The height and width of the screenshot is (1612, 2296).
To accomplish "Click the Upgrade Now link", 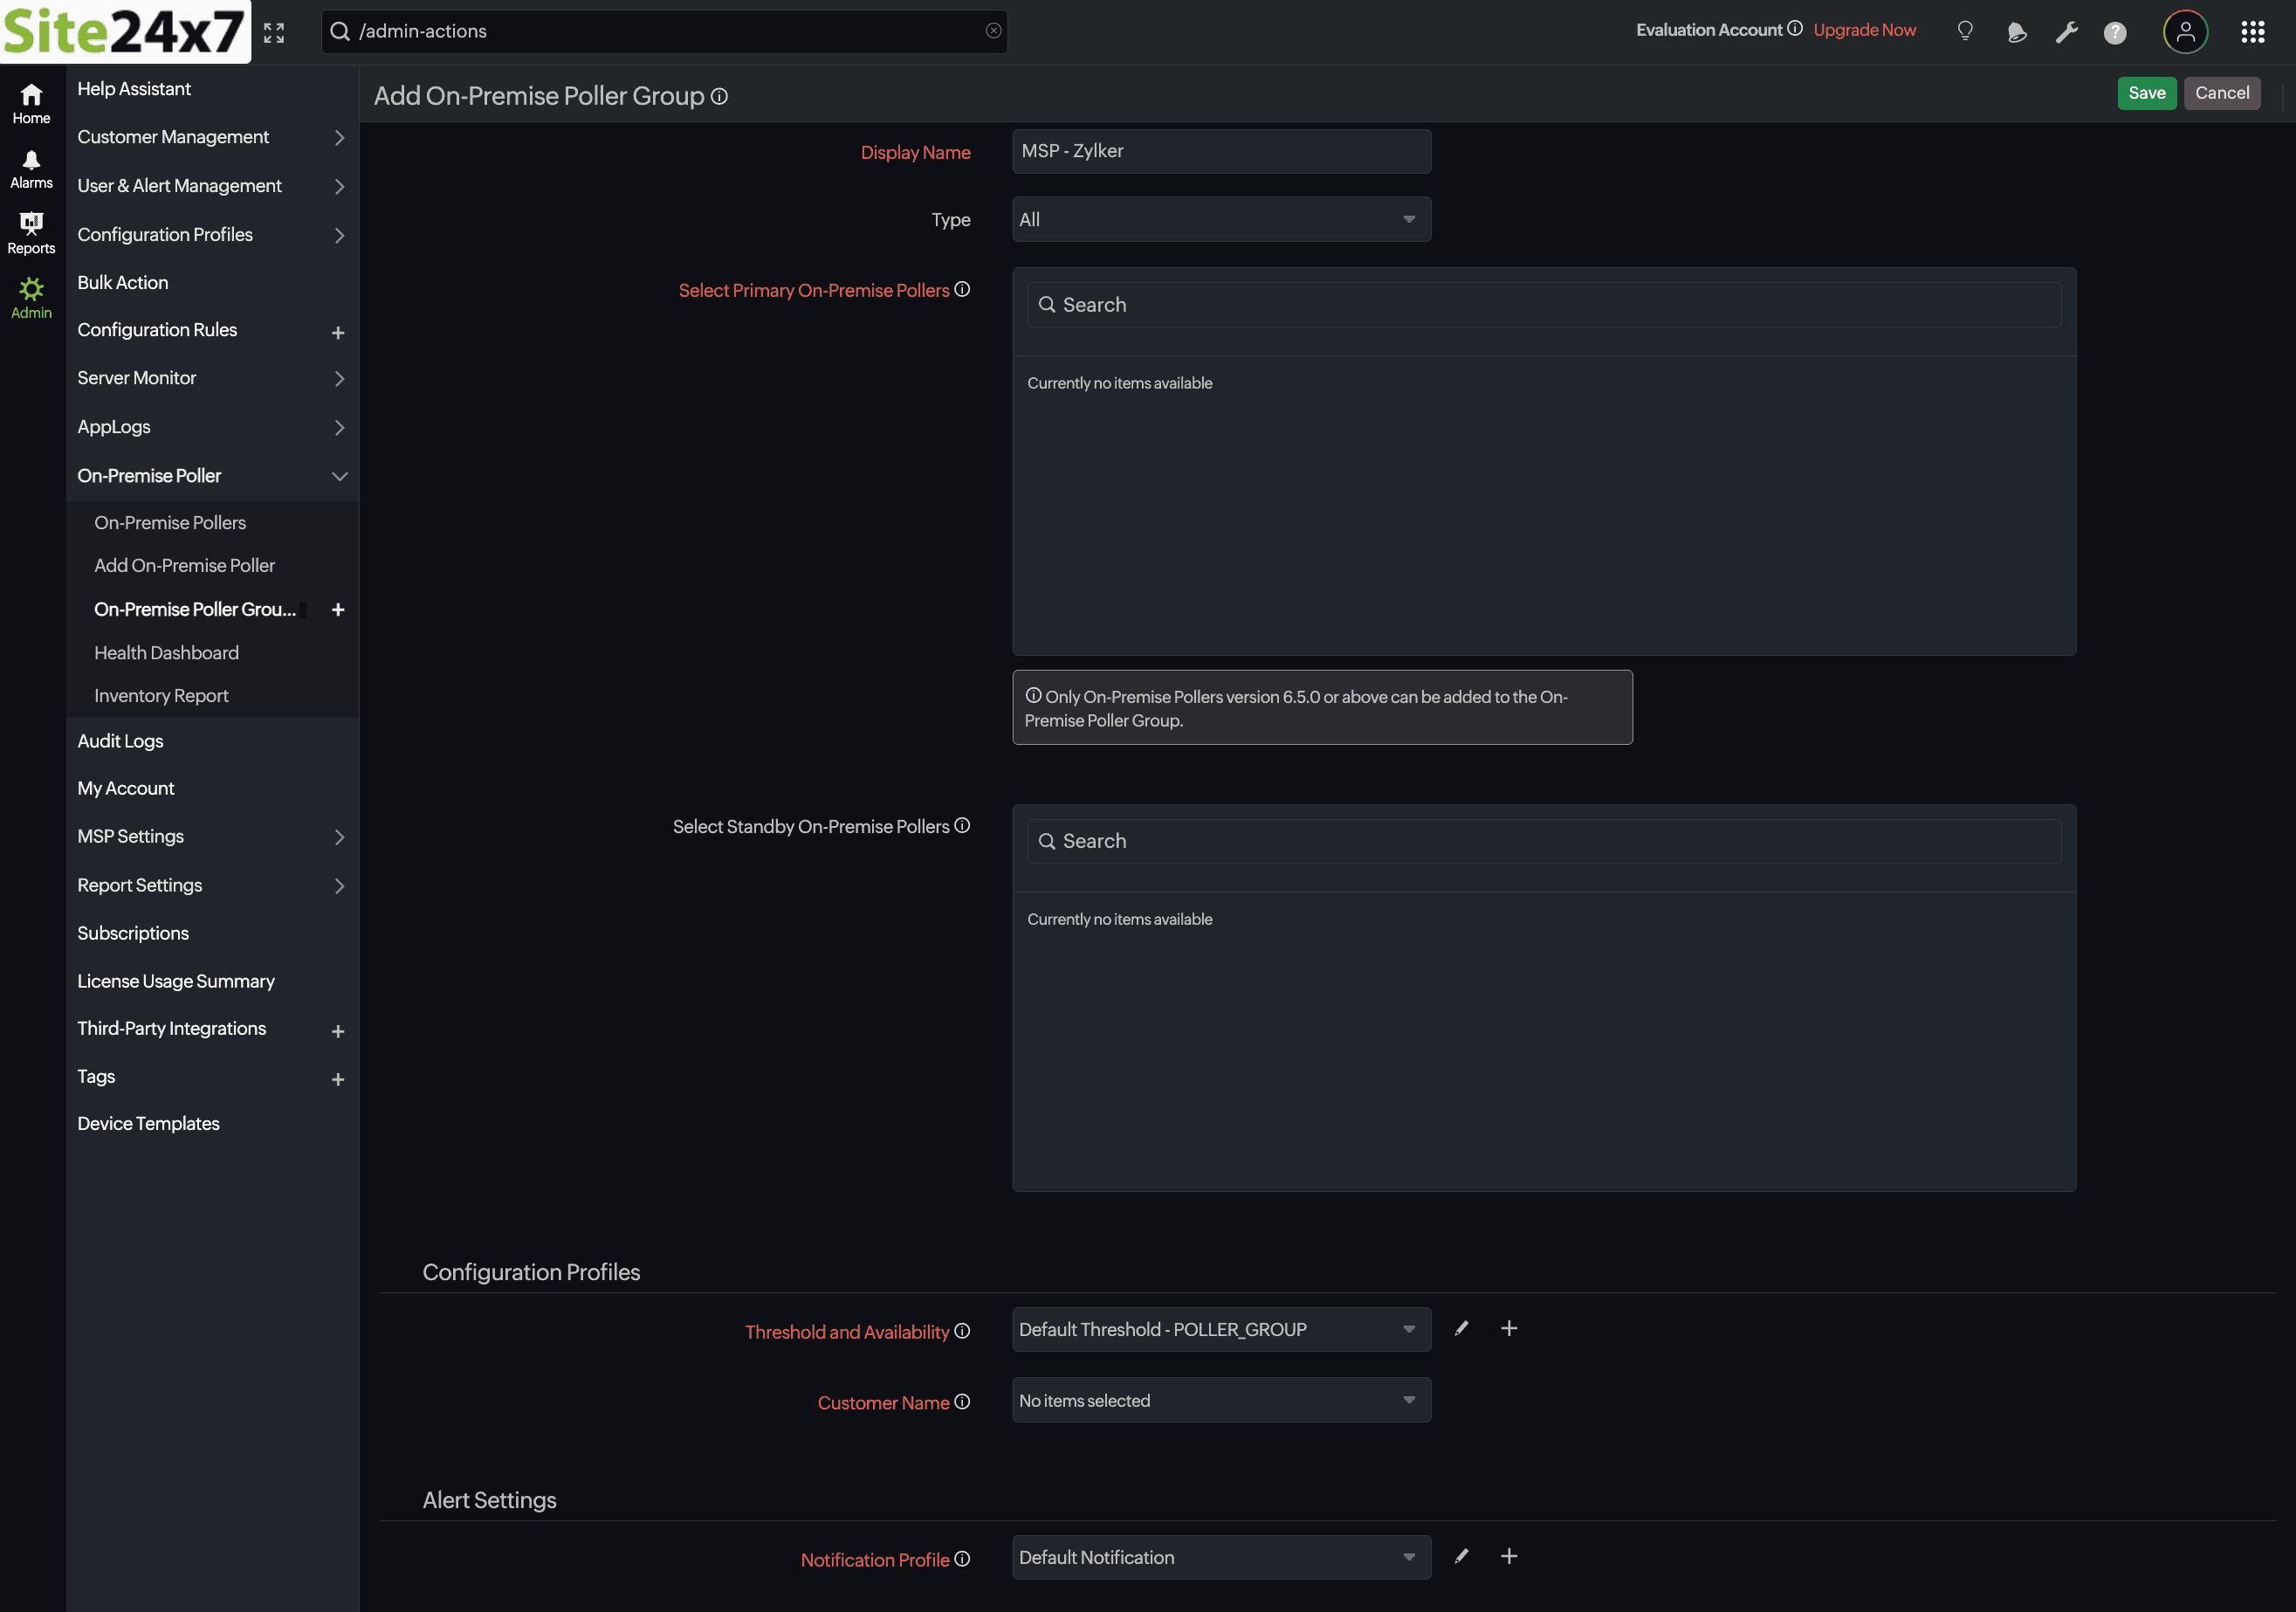I will (x=1864, y=29).
